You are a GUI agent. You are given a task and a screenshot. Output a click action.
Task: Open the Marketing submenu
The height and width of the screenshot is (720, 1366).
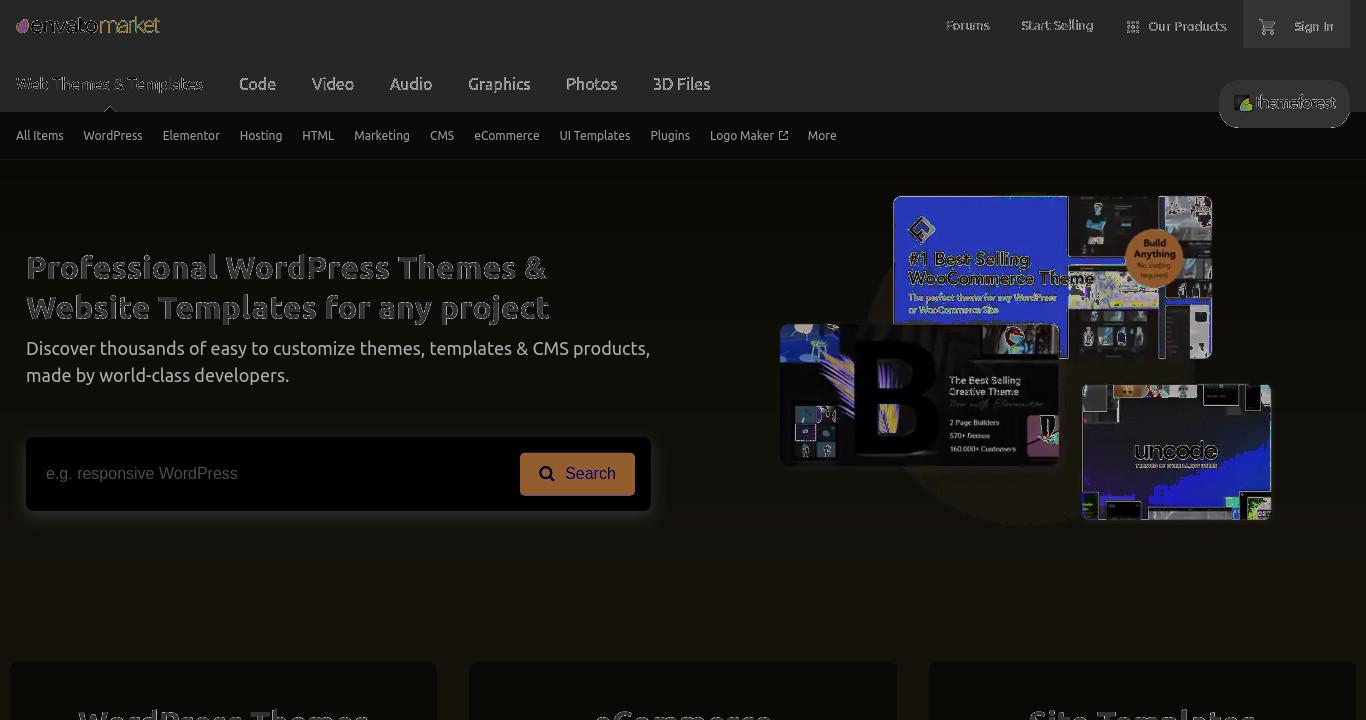click(x=382, y=136)
